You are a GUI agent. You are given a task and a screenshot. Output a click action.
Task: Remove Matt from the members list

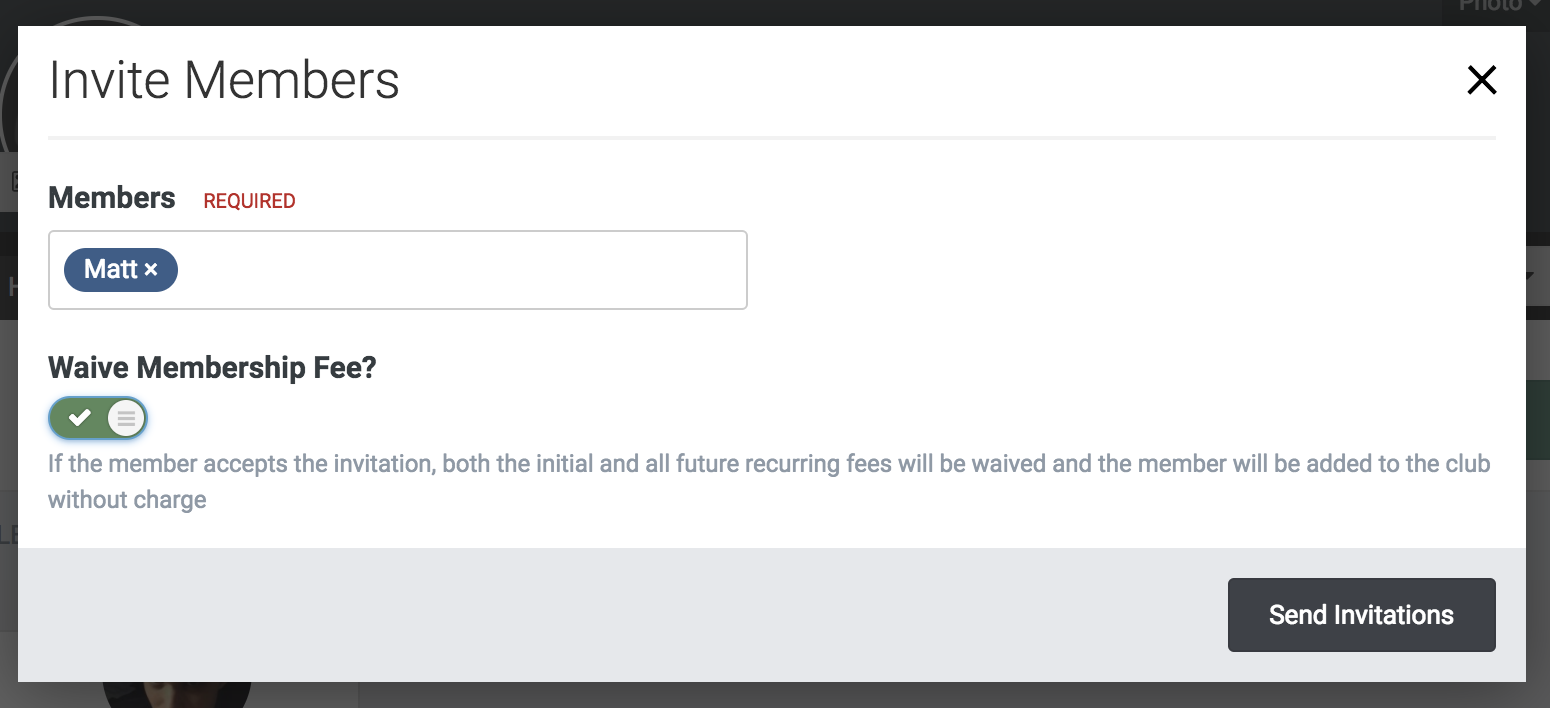click(151, 270)
